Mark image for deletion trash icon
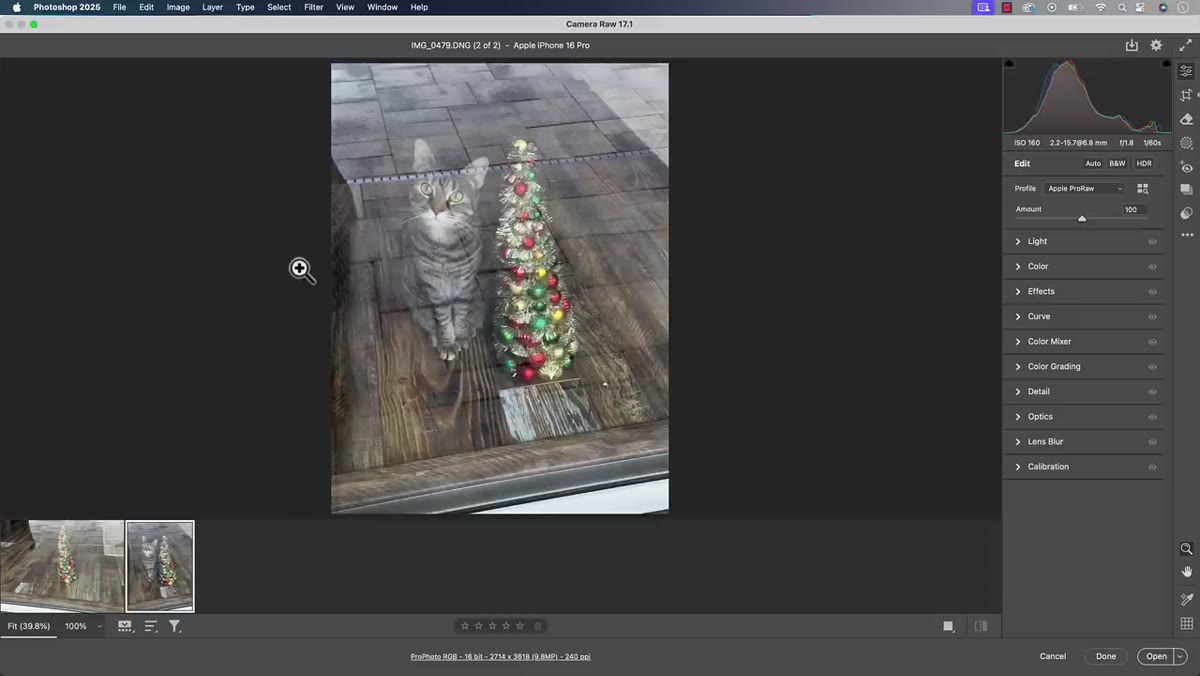This screenshot has height=676, width=1200. click(538, 626)
